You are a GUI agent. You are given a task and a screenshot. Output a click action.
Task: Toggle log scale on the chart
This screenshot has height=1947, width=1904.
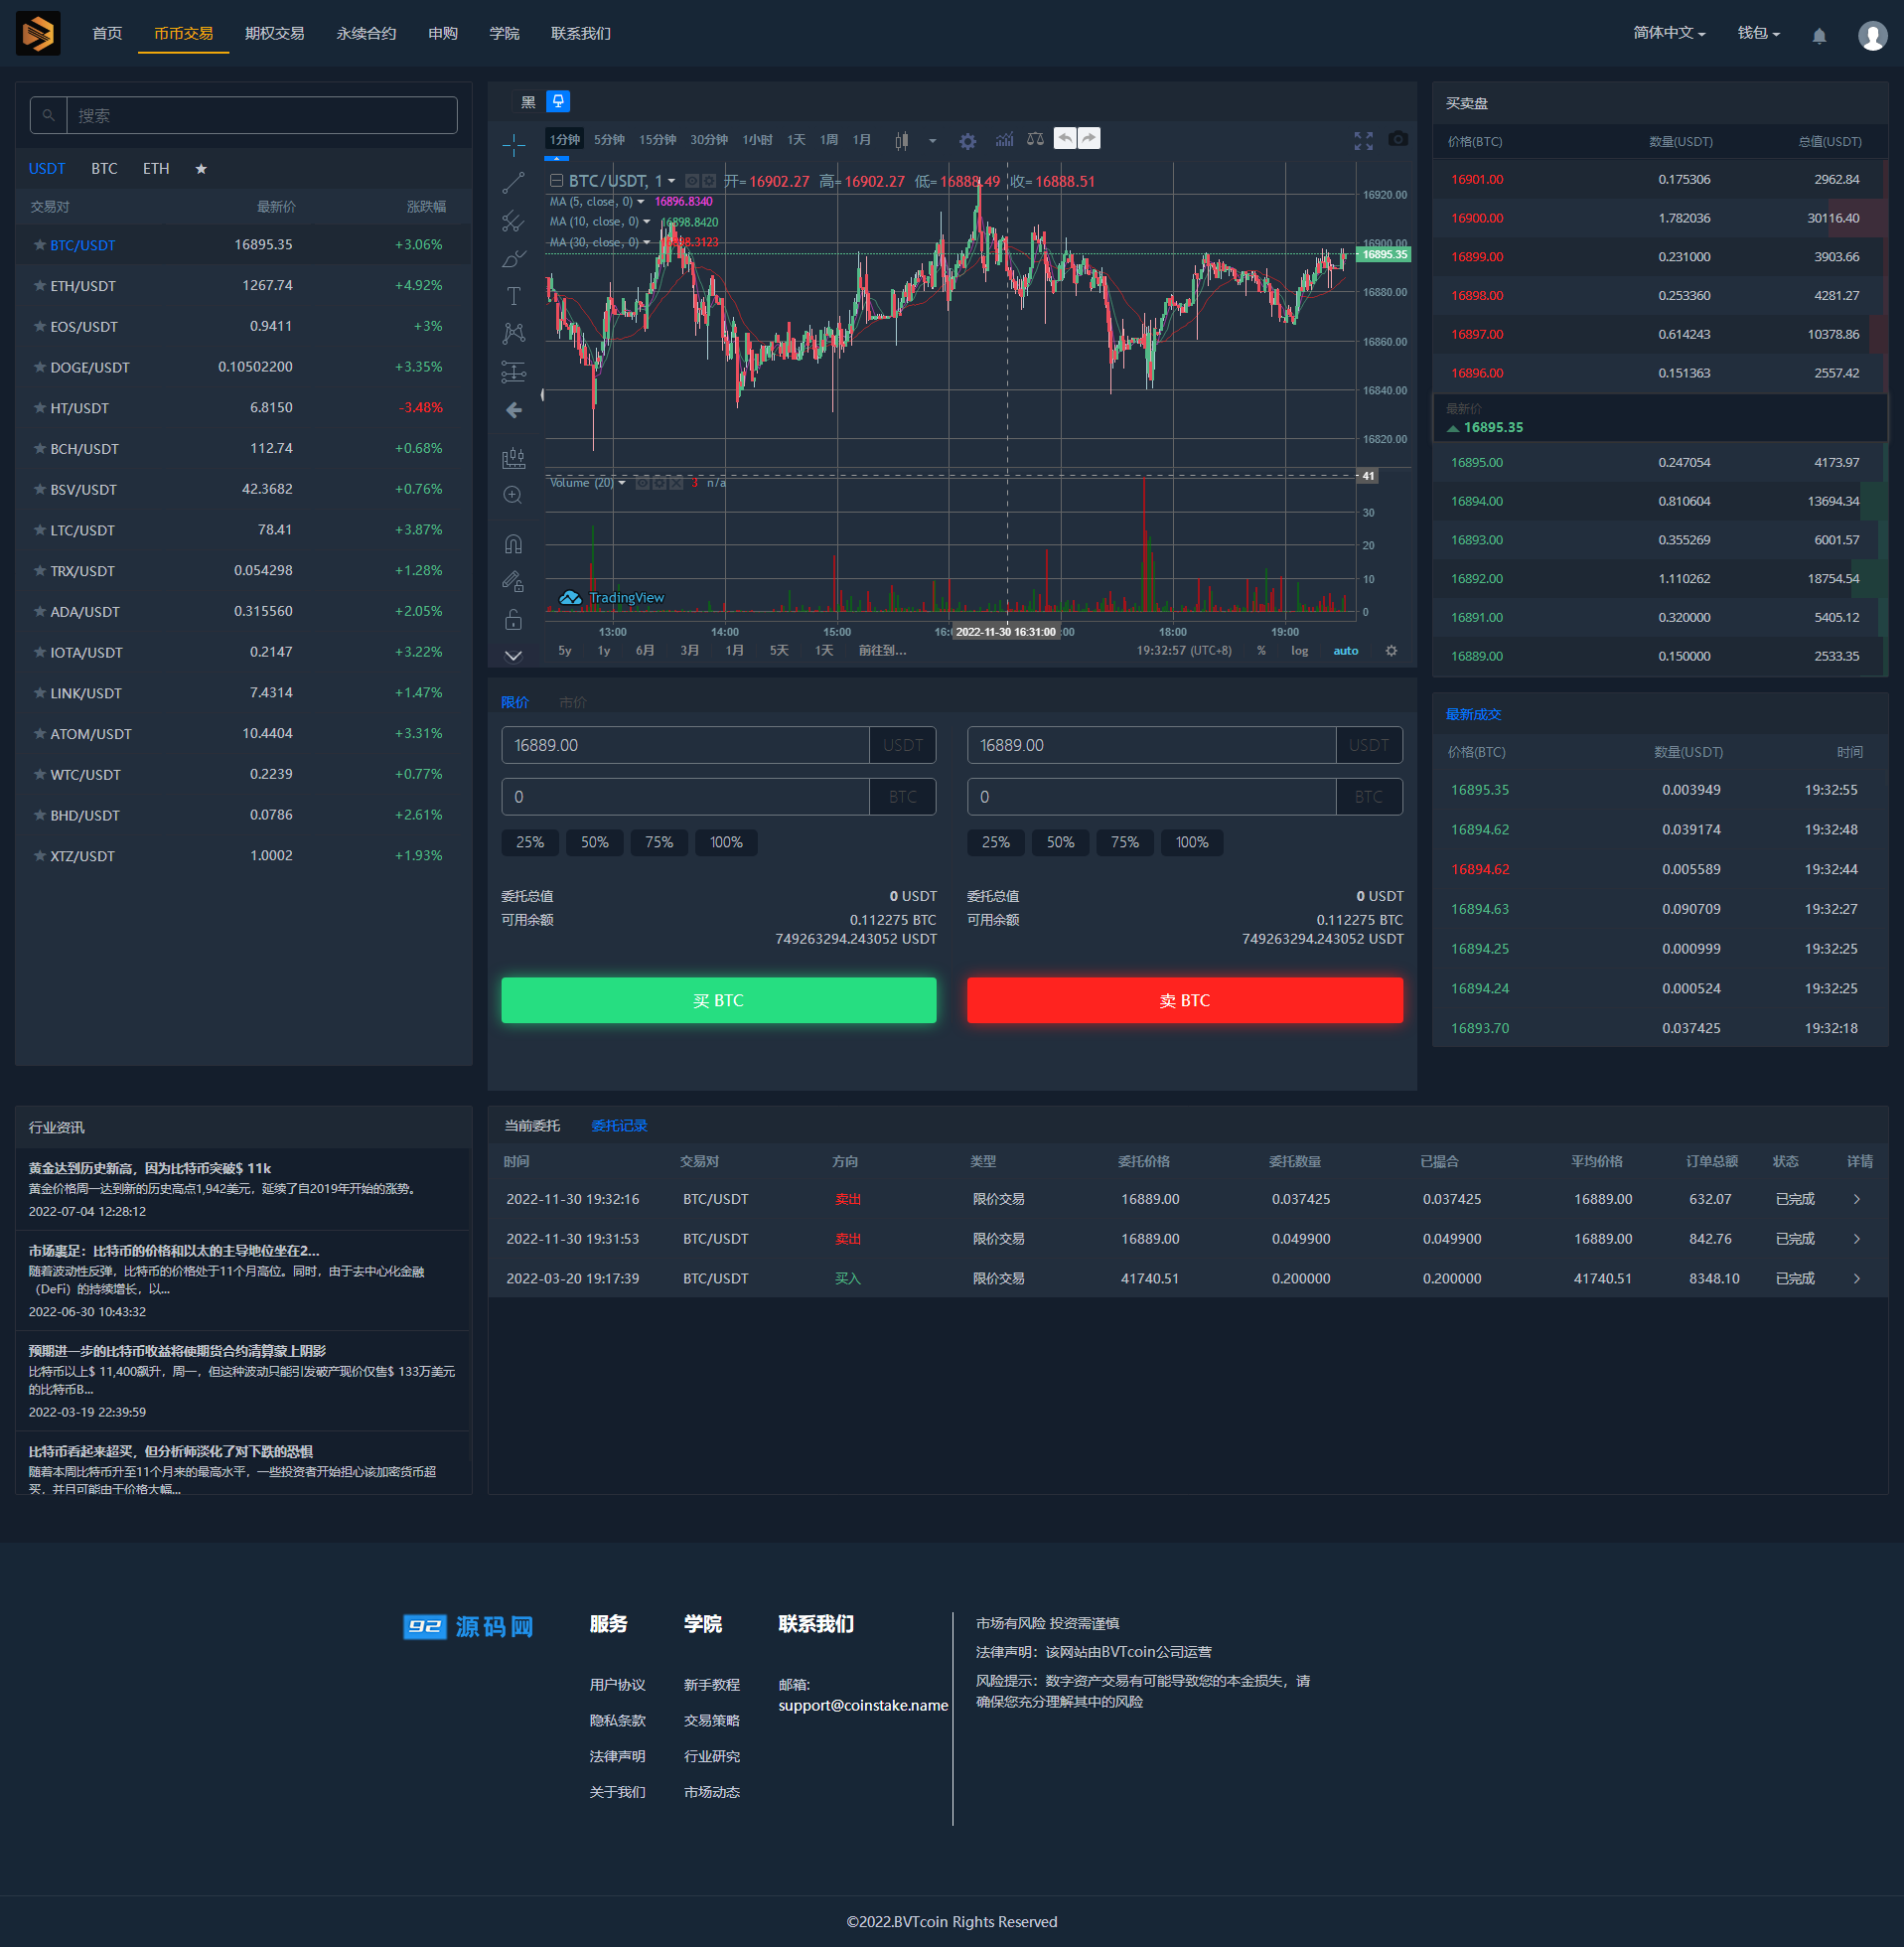[1299, 651]
